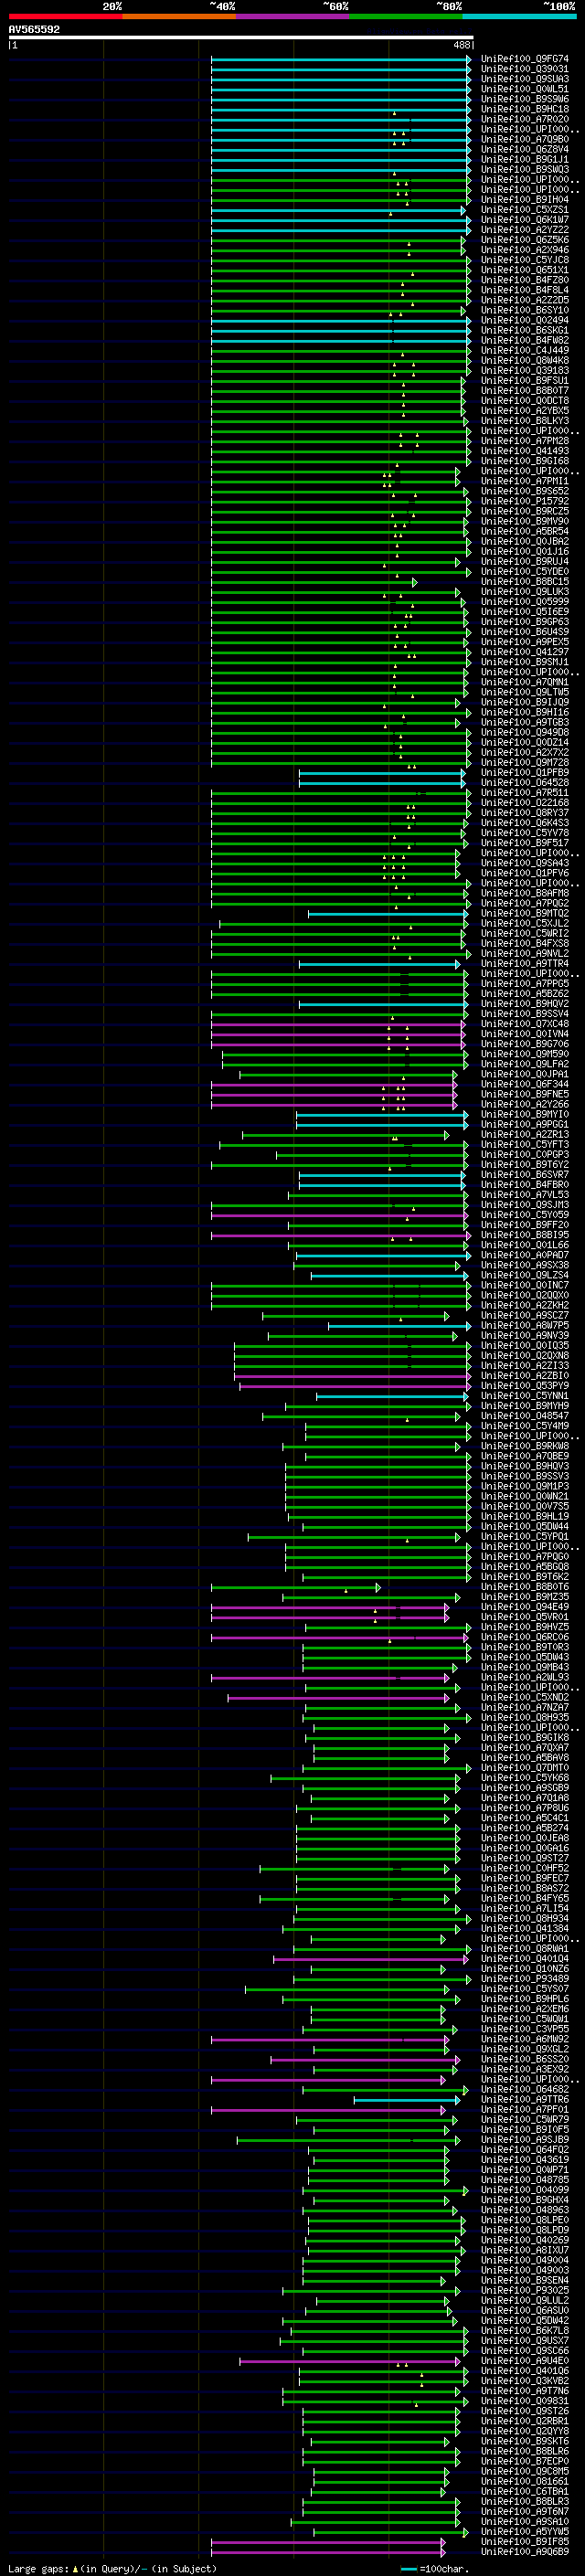Select the UniRef100_B6K7L8 label
This screenshot has width=585, height=2576.
(x=525, y=2331)
